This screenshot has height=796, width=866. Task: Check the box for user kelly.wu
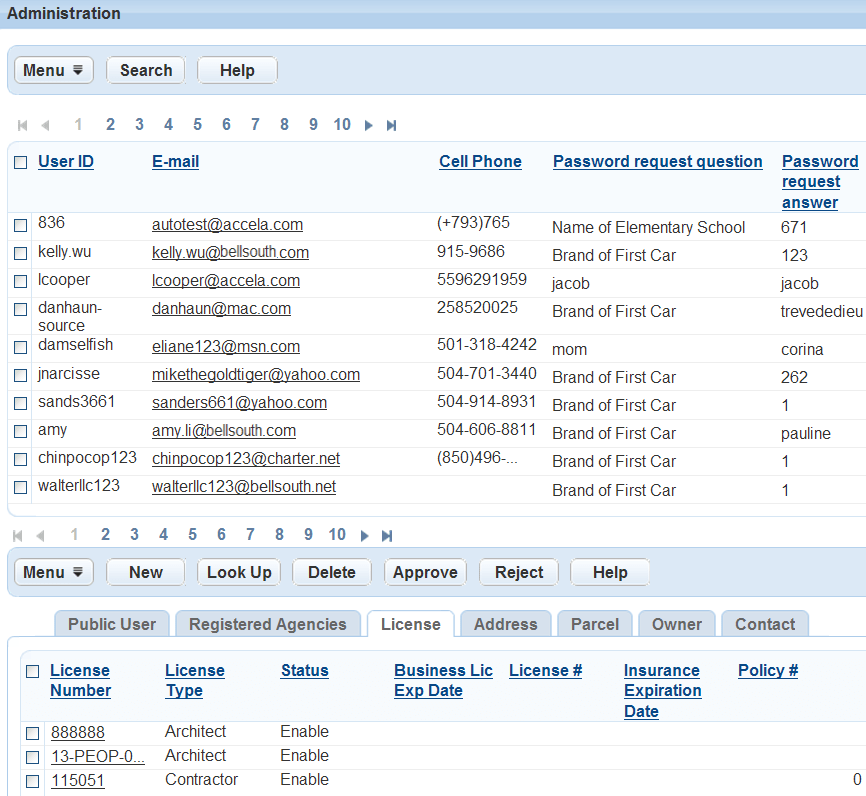(x=21, y=254)
